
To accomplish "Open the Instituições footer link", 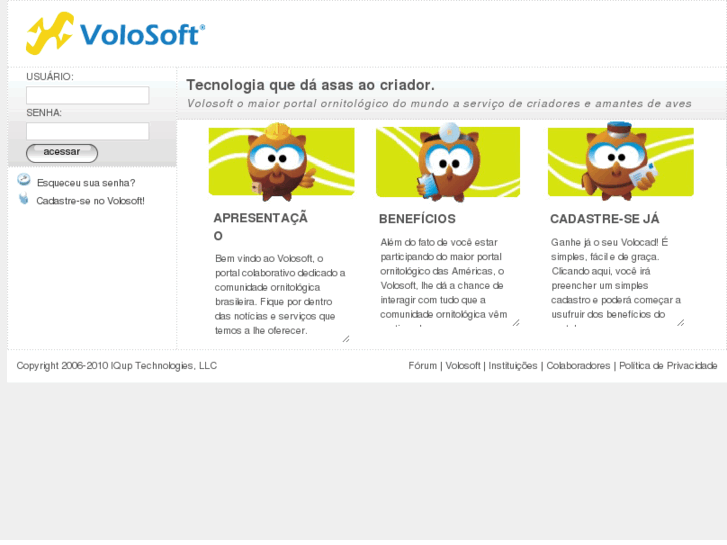I will (513, 366).
